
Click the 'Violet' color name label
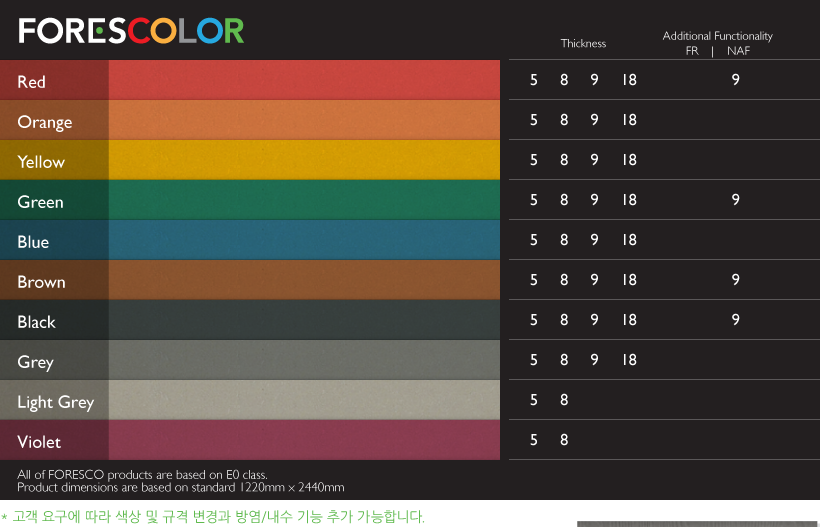pyautogui.click(x=39, y=442)
